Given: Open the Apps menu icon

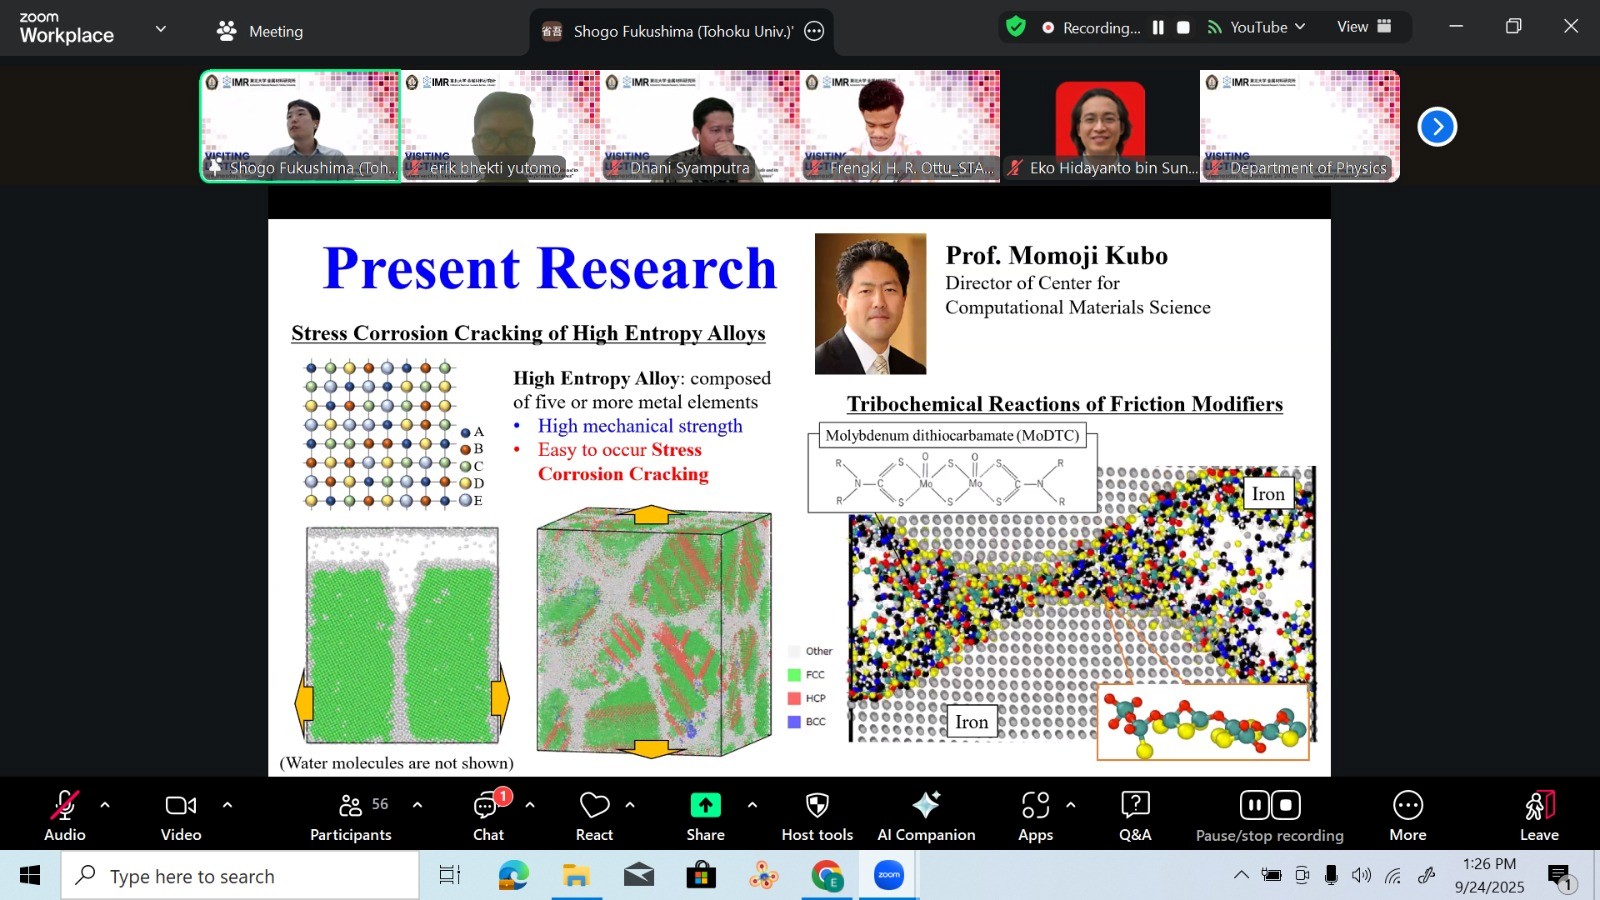Looking at the screenshot, I should coord(1035,816).
